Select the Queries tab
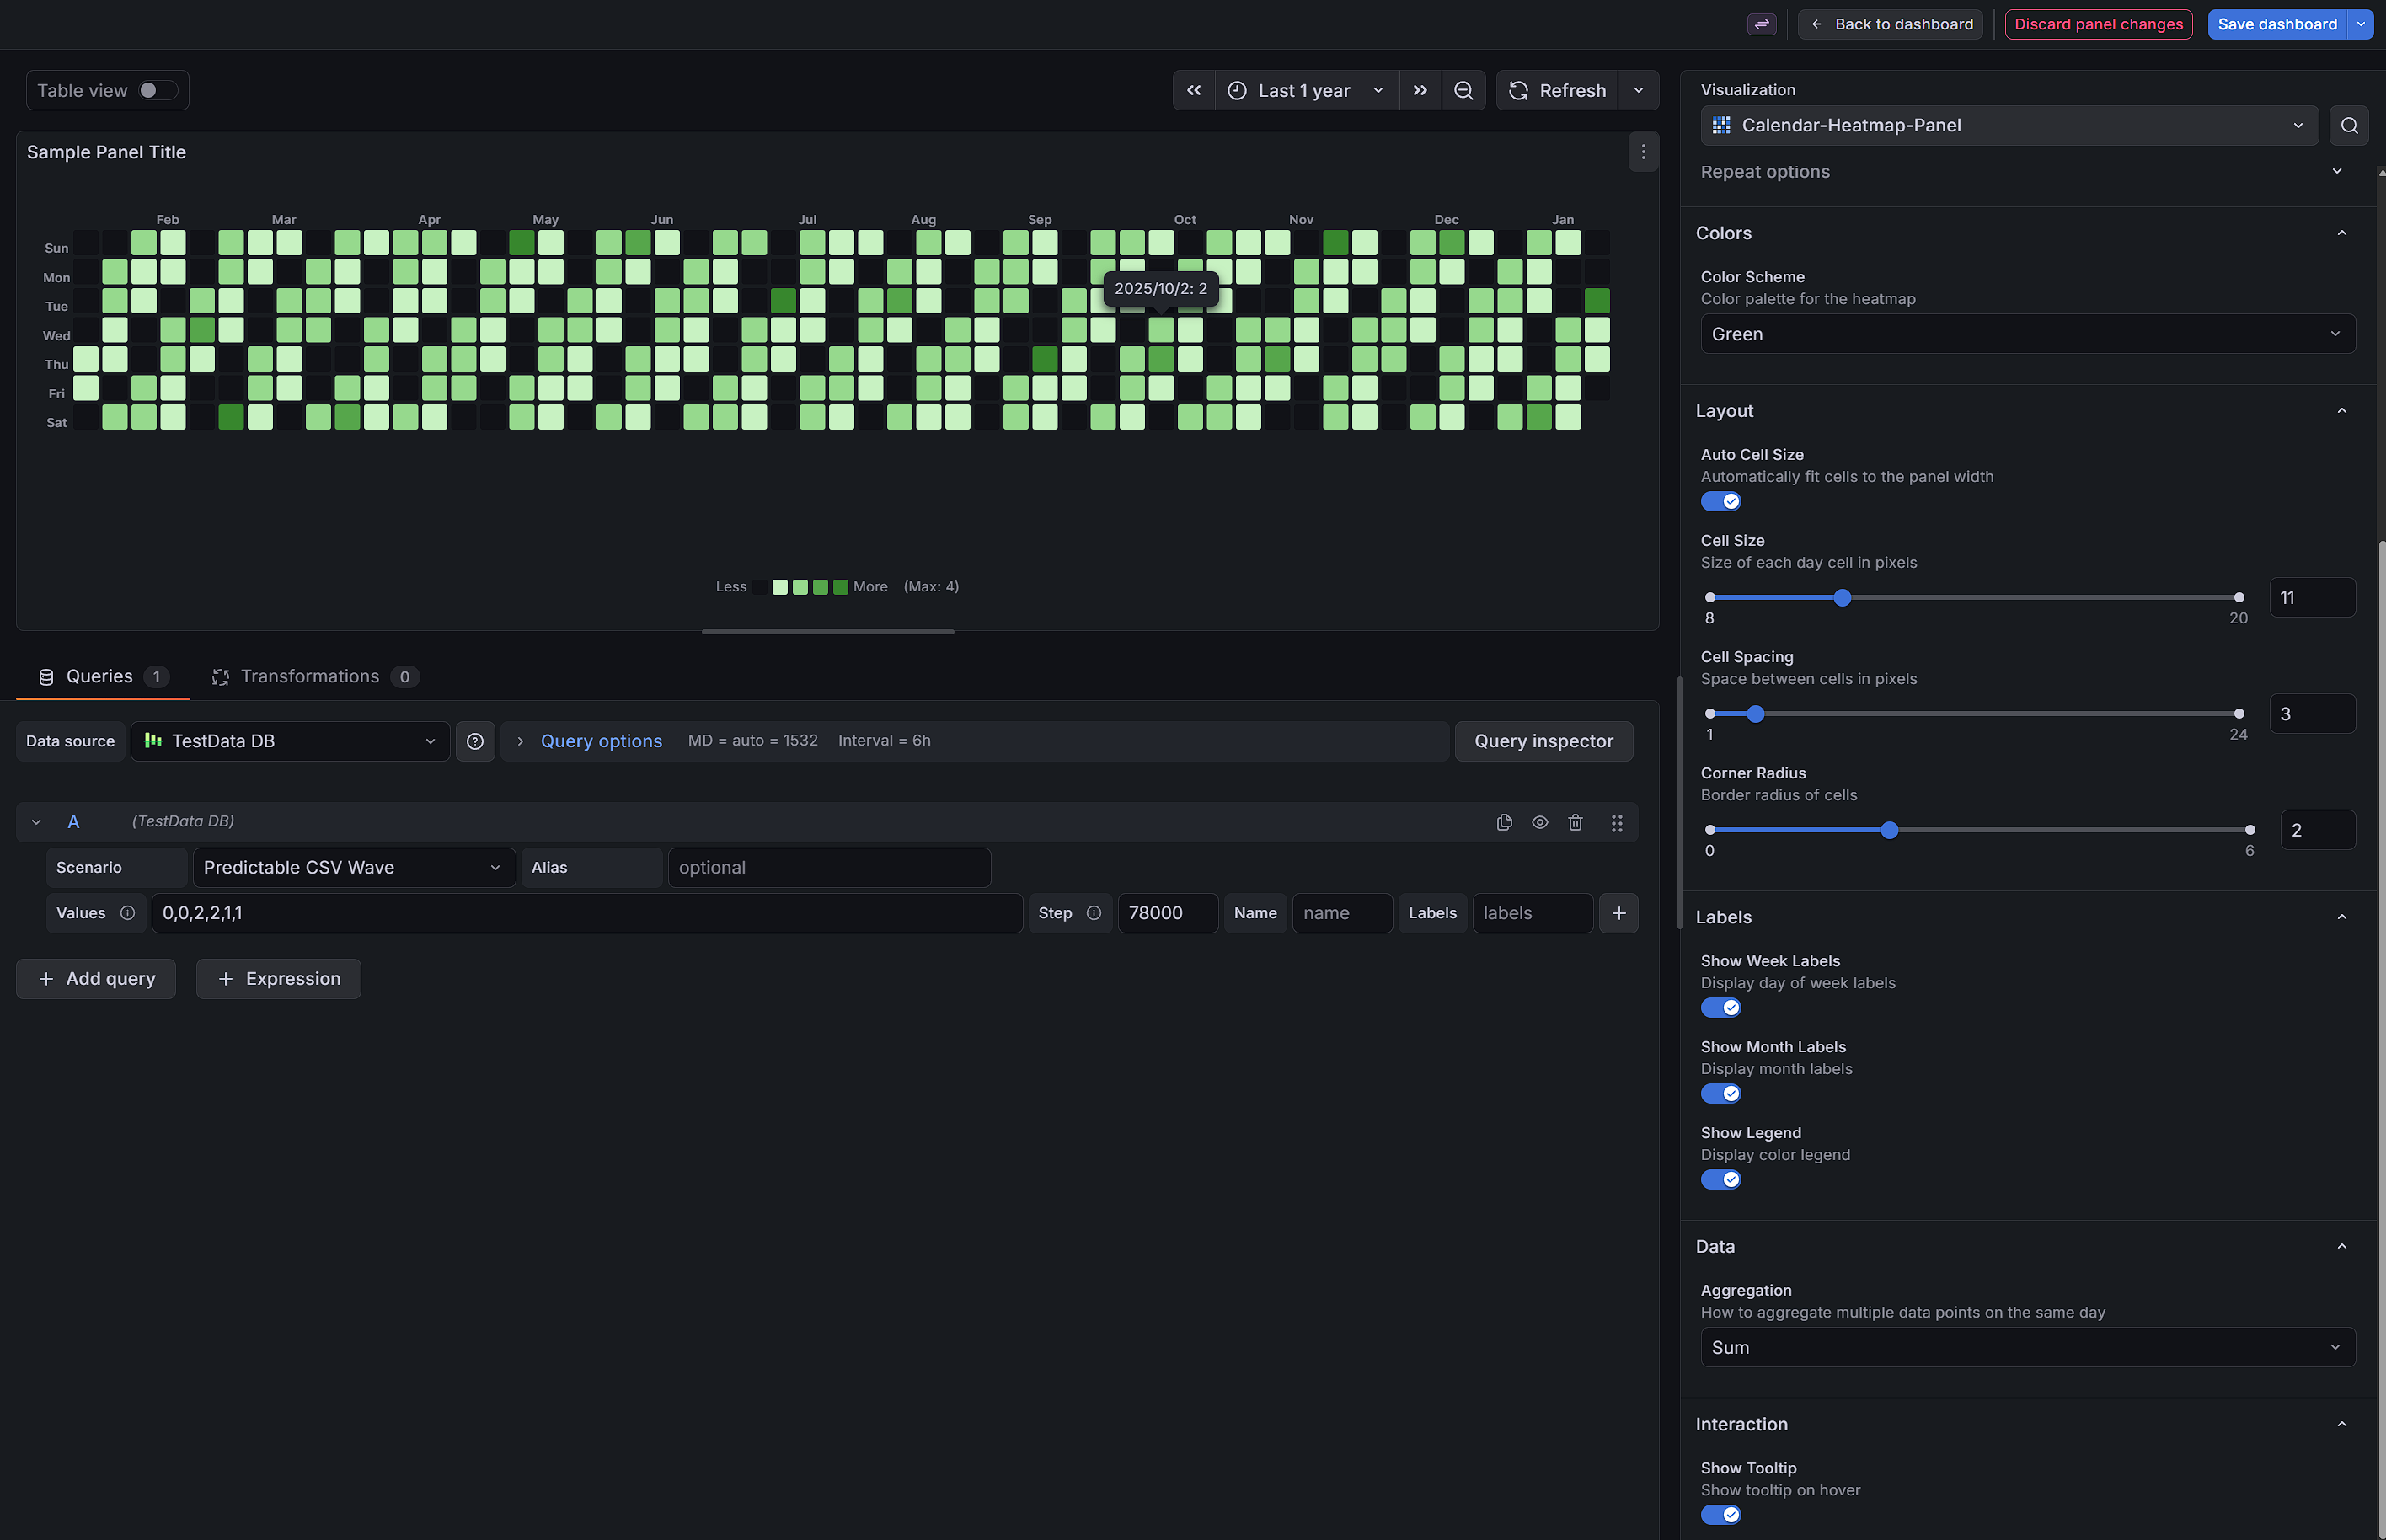Viewport: 2386px width, 1540px height. click(100, 677)
